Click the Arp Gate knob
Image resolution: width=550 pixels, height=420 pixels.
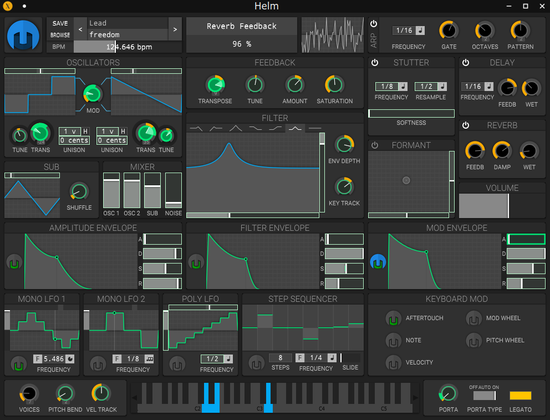(x=449, y=31)
